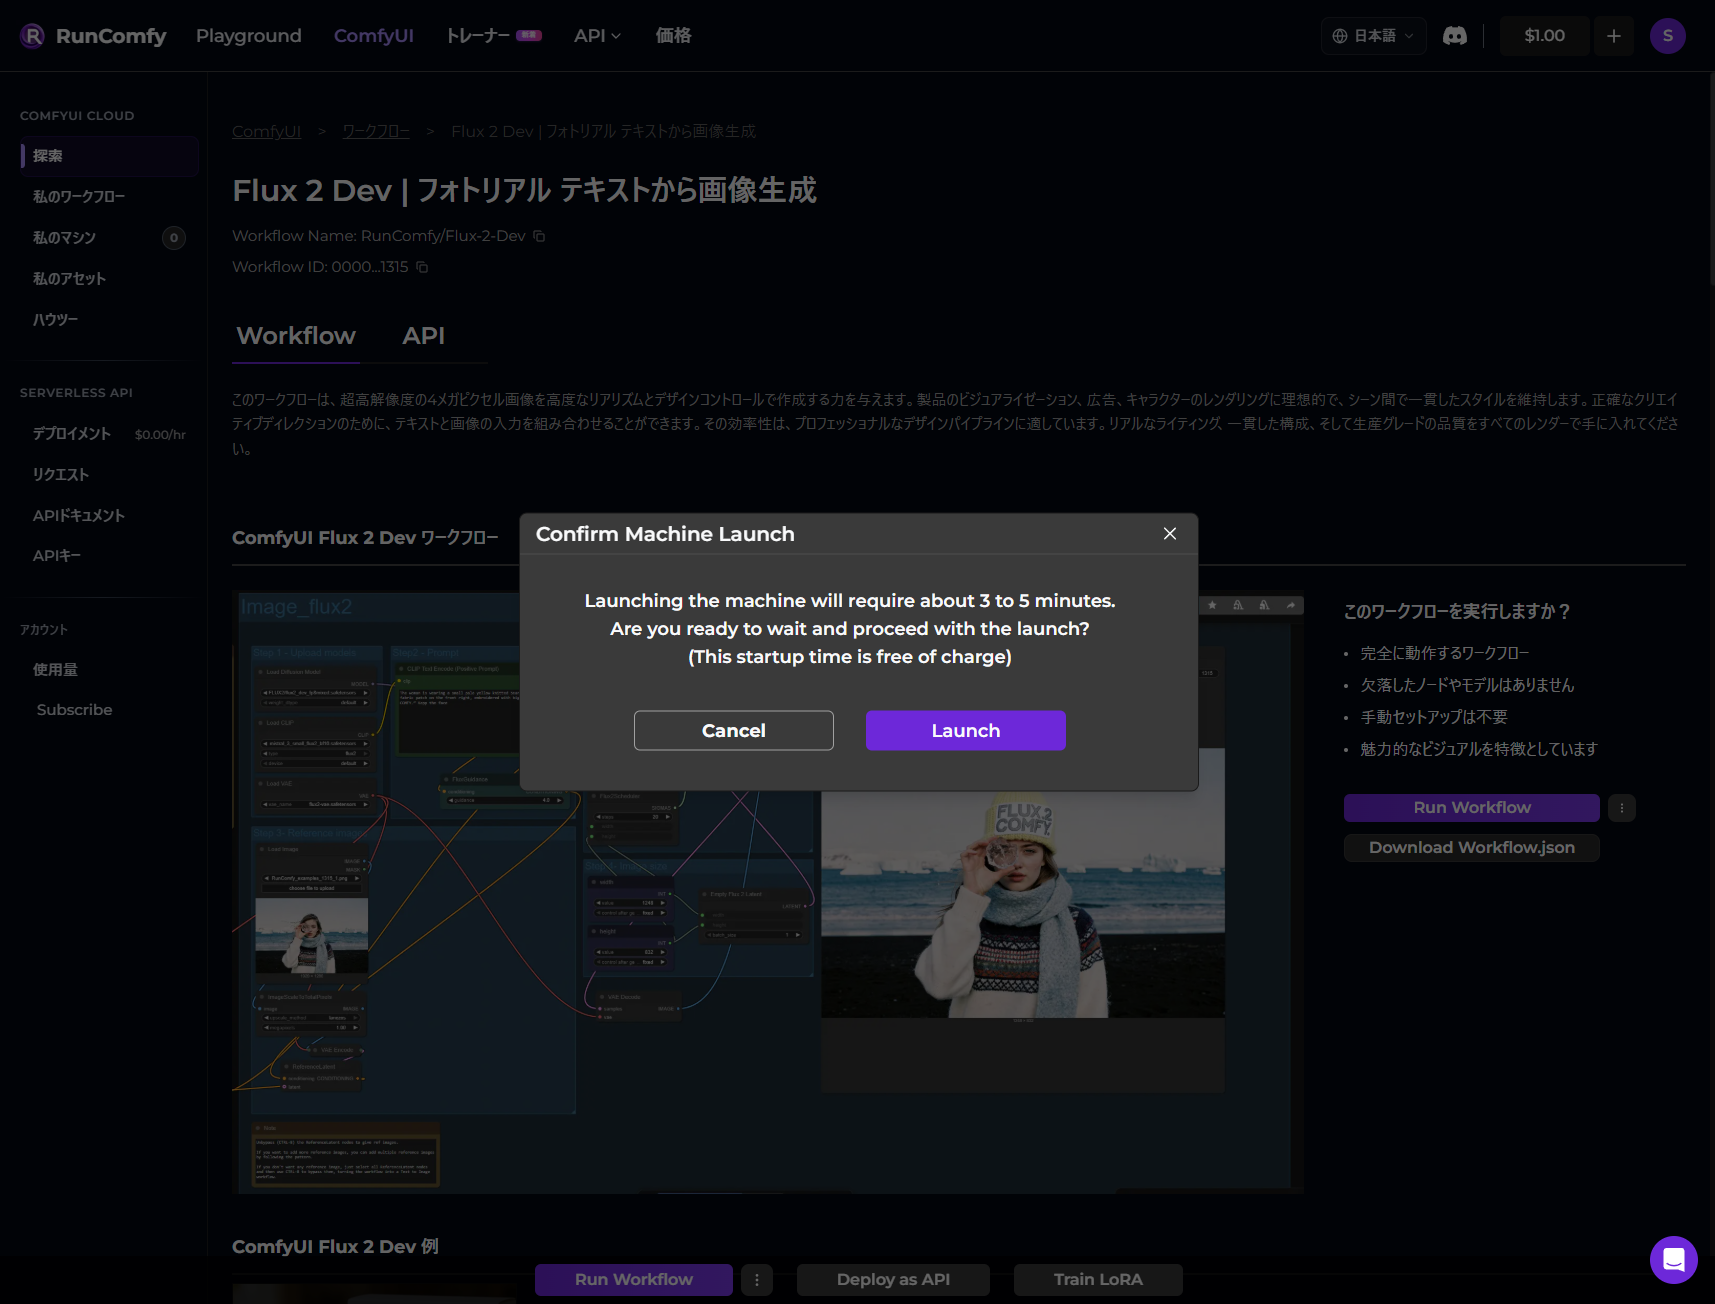The width and height of the screenshot is (1715, 1304).
Task: Copy the Workflow ID icon
Action: pyautogui.click(x=422, y=267)
